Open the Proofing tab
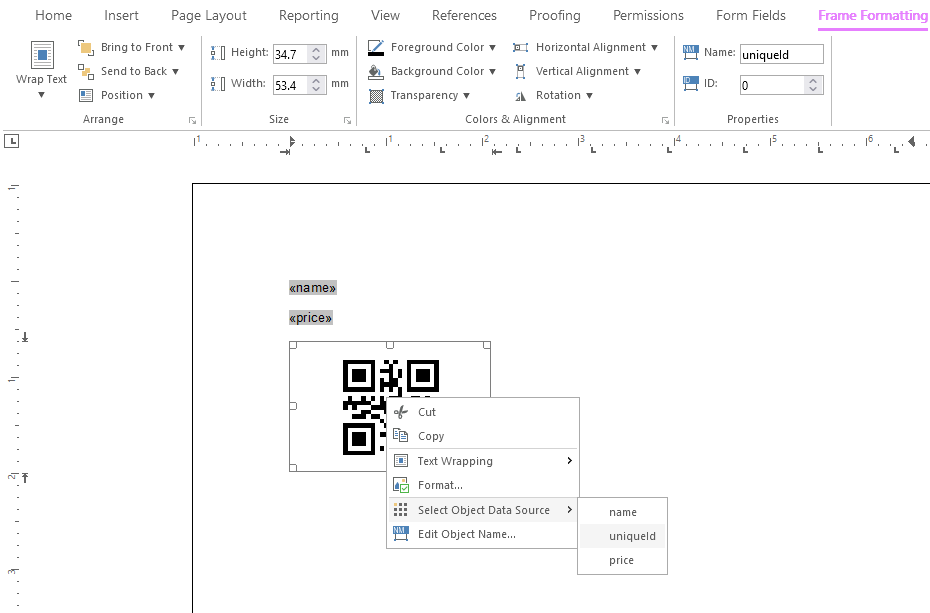This screenshot has width=930, height=613. click(555, 15)
